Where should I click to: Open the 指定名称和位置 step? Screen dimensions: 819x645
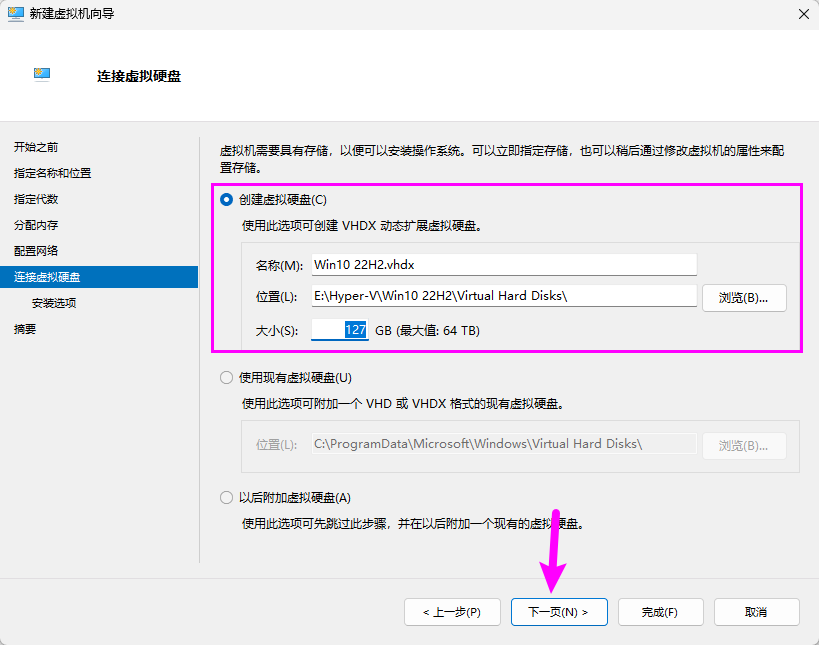tap(52, 173)
